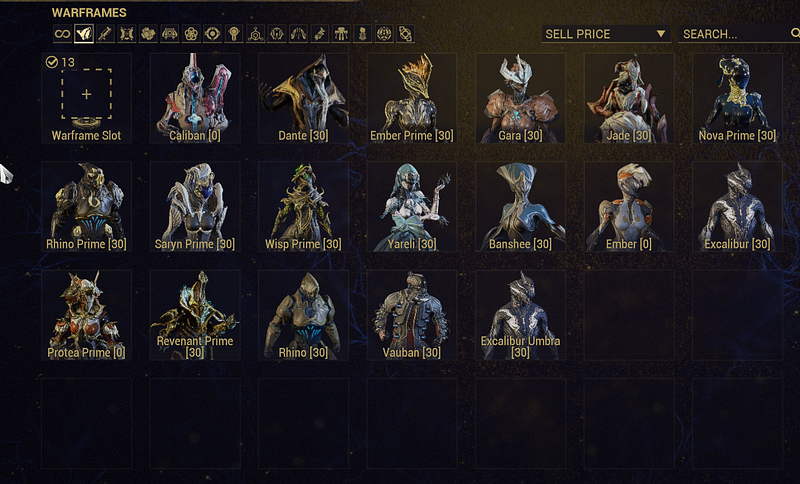Viewport: 800px width, 484px height.
Task: Pick the Wisp Prime [30] thumbnail
Action: click(303, 206)
